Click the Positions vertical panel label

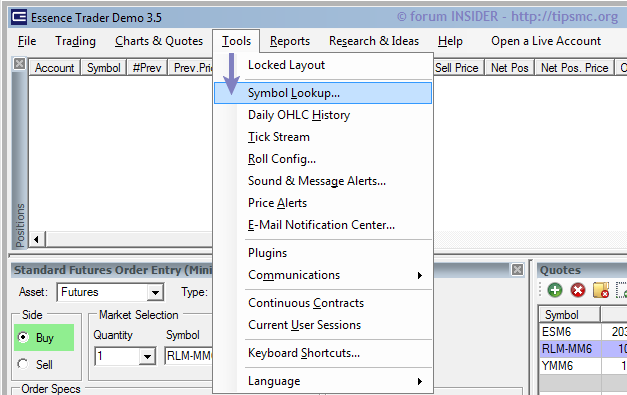click(x=20, y=225)
